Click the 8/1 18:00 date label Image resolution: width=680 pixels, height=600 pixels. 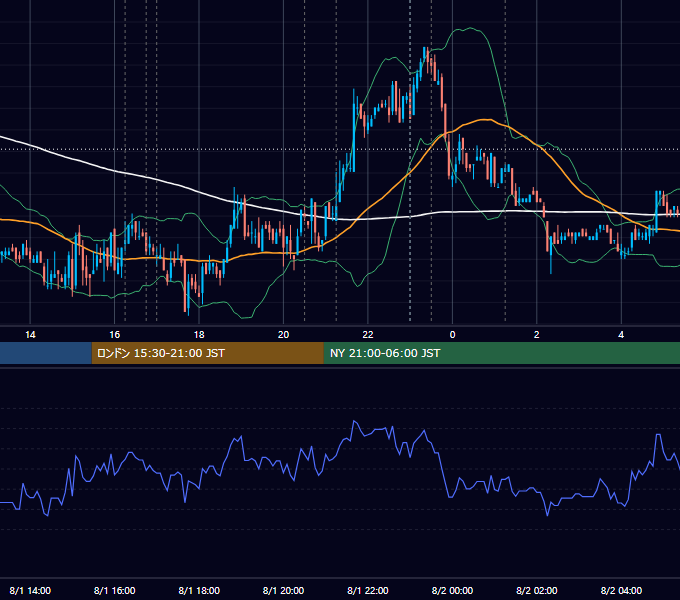click(x=199, y=590)
